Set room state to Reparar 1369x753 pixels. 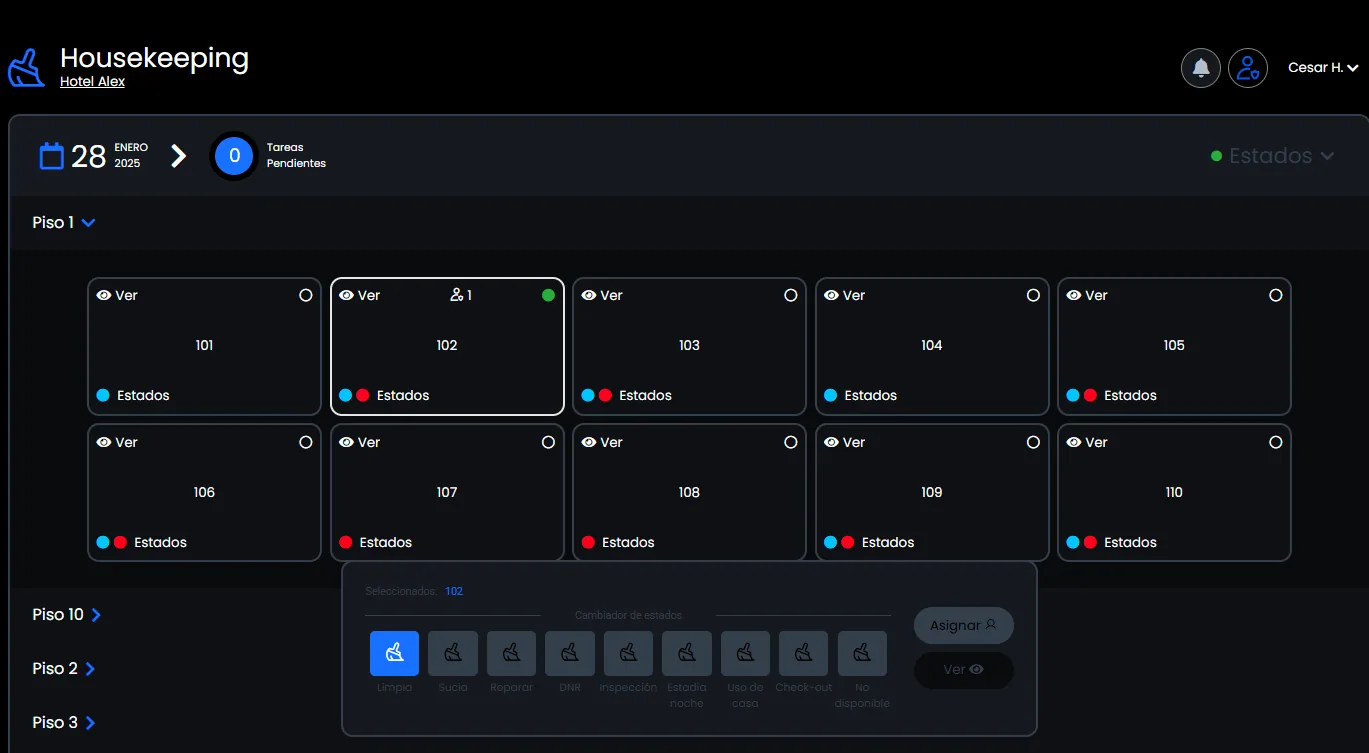click(x=511, y=653)
